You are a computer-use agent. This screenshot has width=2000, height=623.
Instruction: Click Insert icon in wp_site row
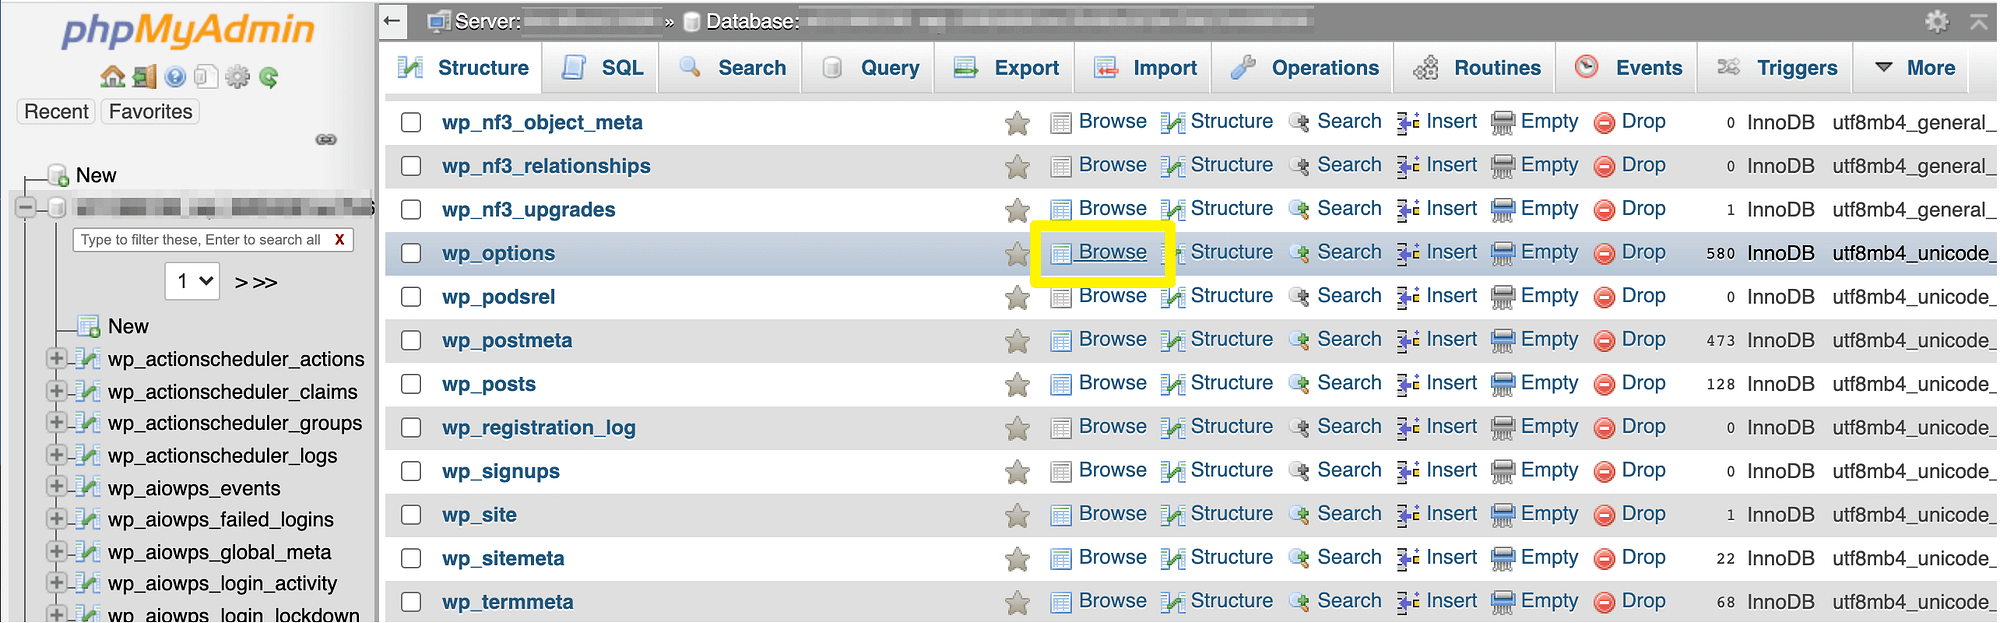pyautogui.click(x=1408, y=515)
